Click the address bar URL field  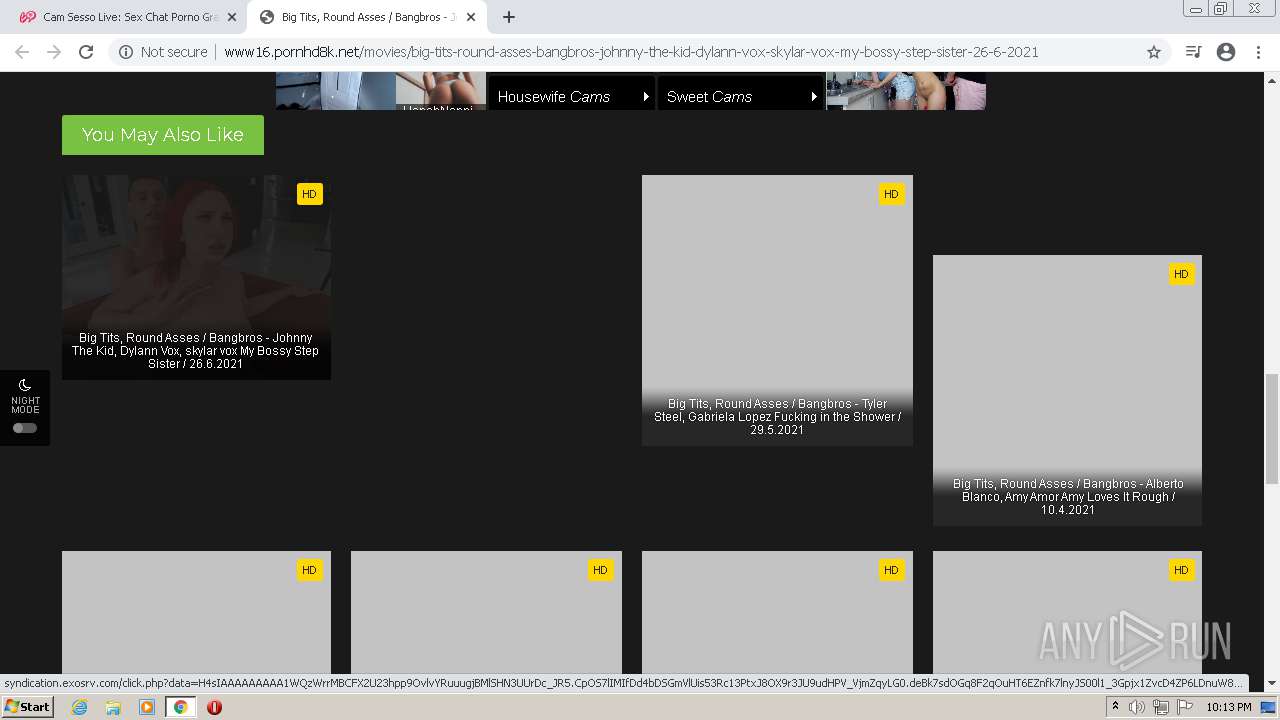coord(631,52)
